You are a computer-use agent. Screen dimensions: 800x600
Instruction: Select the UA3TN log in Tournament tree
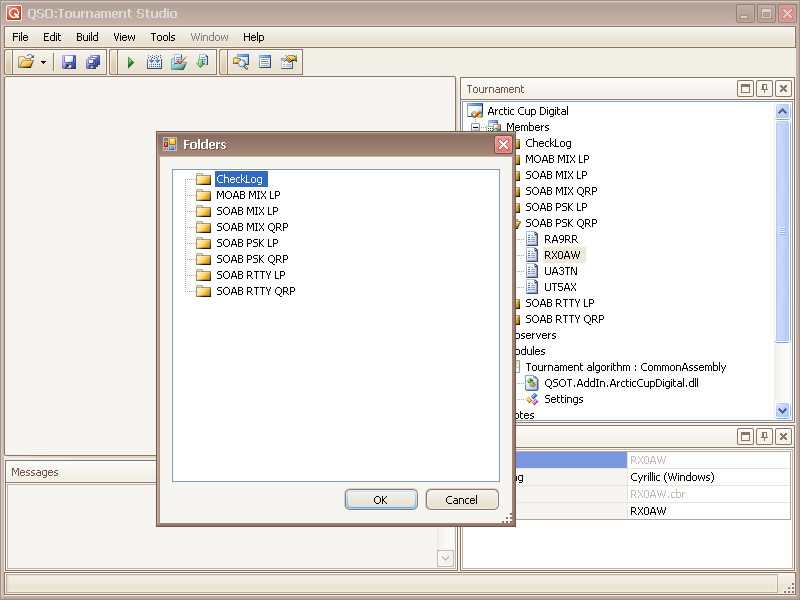(559, 271)
